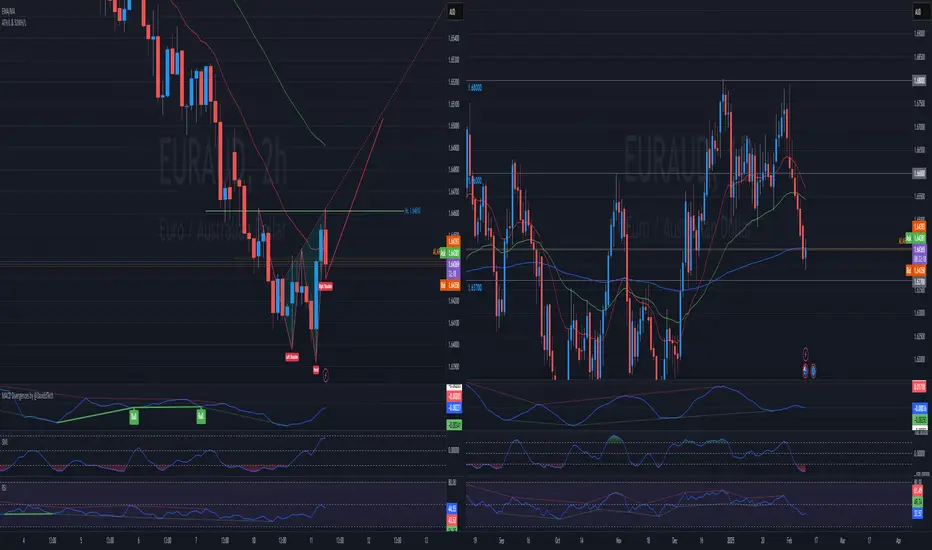Click the 'Feb' label on right time axis
The height and width of the screenshot is (550, 932).
[x=789, y=540]
